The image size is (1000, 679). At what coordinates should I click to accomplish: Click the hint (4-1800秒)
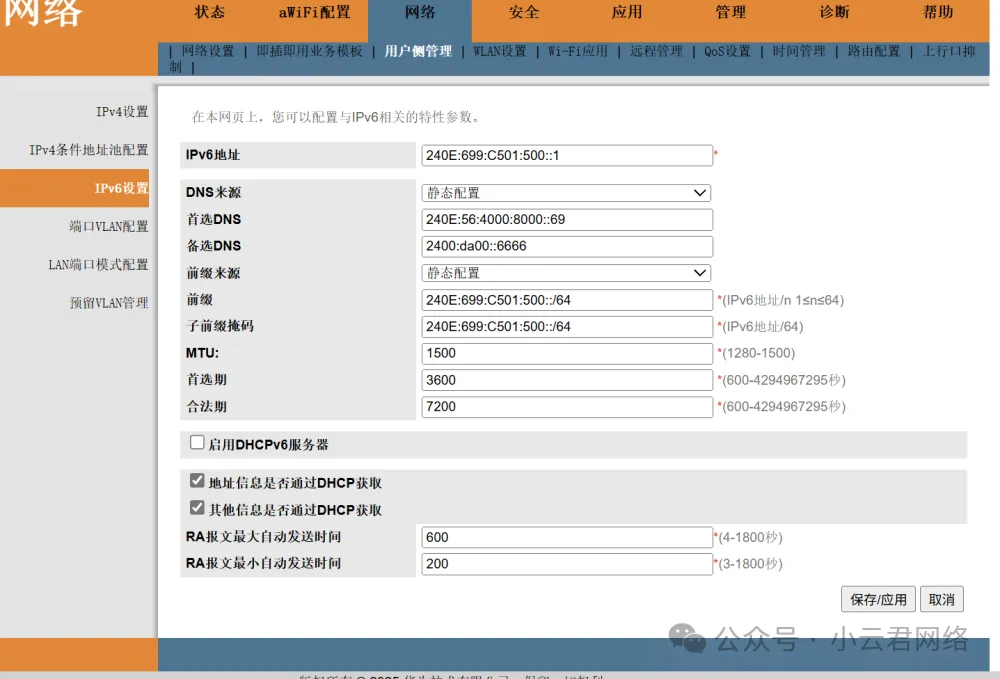pos(750,537)
